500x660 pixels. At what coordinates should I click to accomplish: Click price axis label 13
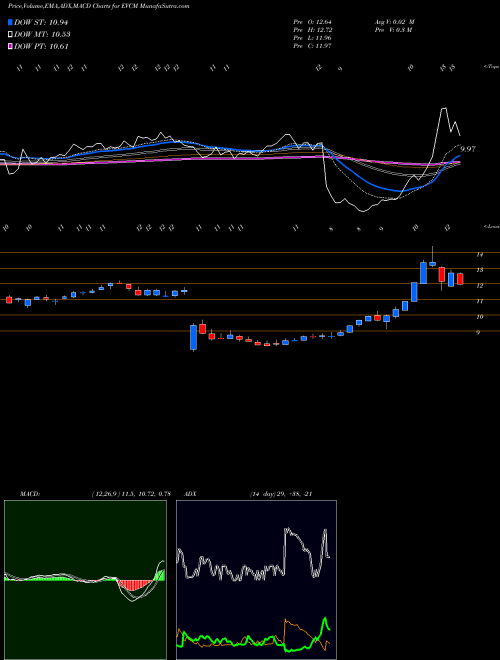tap(479, 270)
